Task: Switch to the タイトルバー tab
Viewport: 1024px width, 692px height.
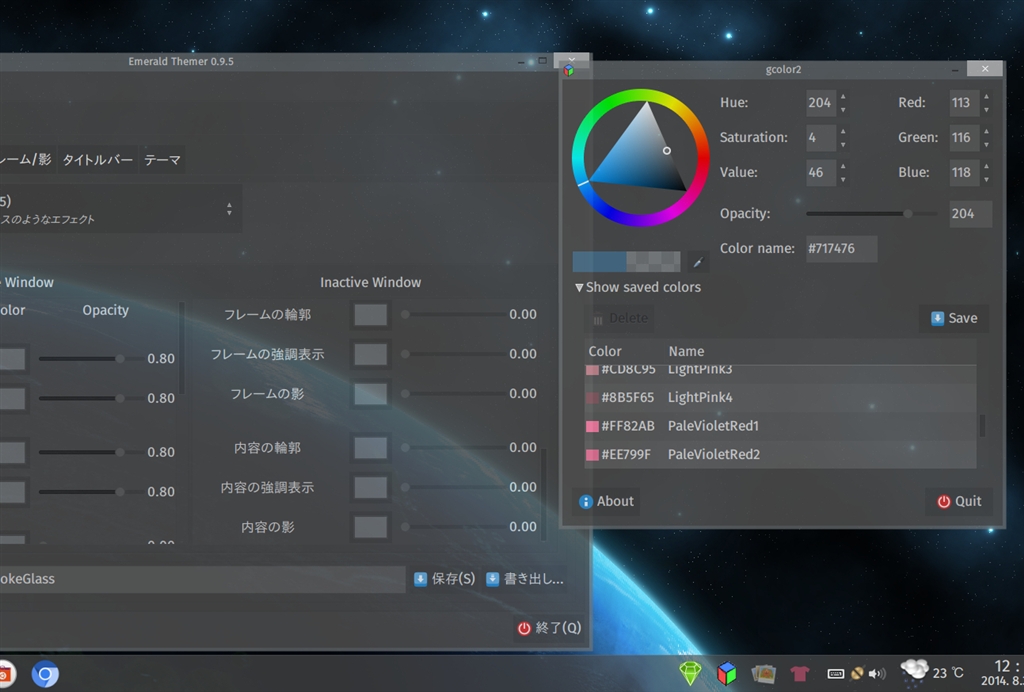Action: pos(97,160)
